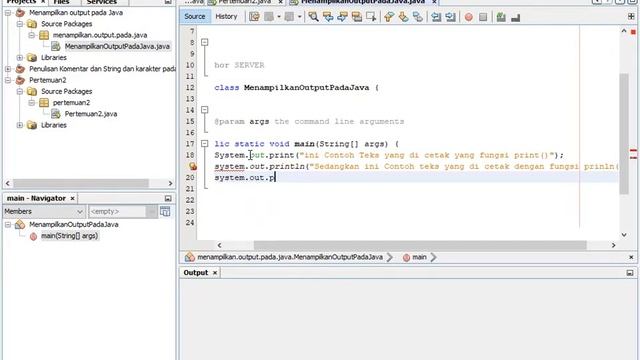
Task: Open the Members dropdown in Navigator
Action: click(44, 211)
